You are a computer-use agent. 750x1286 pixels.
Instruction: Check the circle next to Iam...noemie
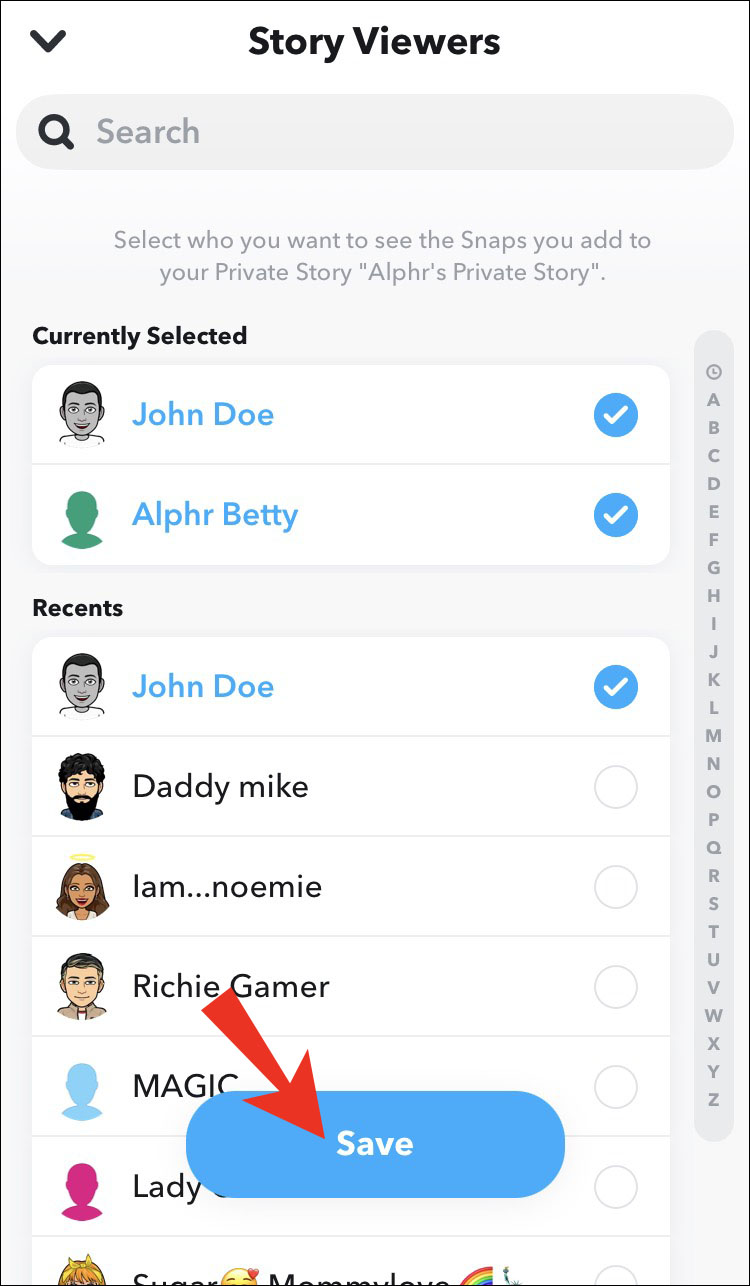pyautogui.click(x=615, y=887)
